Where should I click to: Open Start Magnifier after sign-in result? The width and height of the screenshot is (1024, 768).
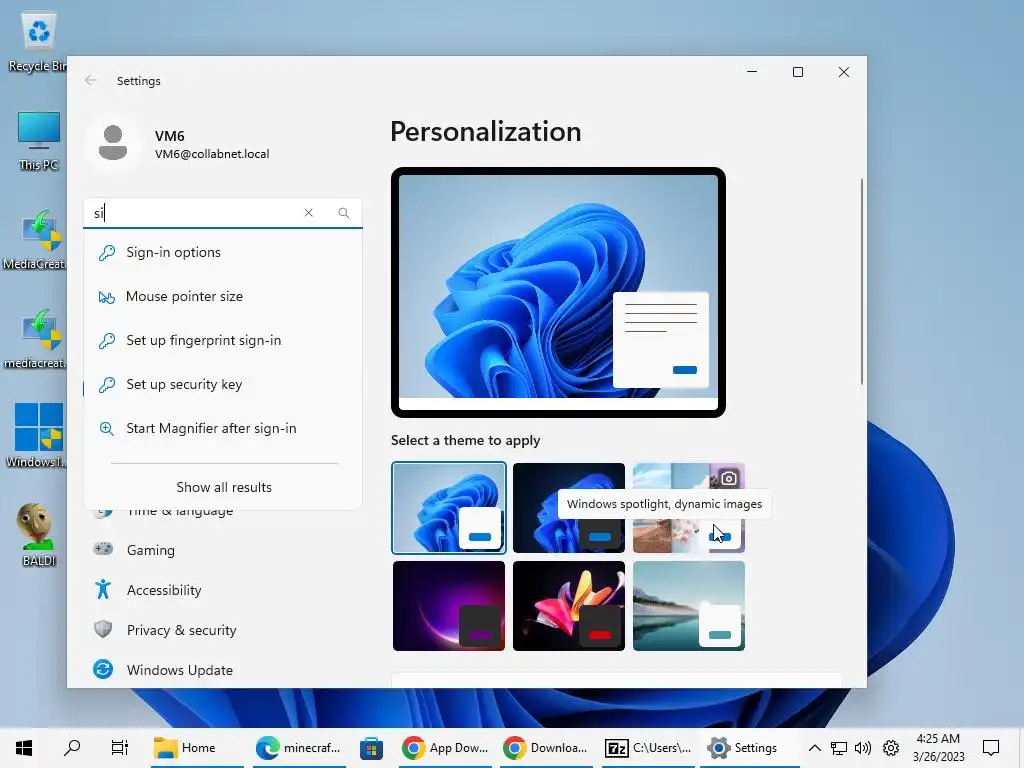223,428
